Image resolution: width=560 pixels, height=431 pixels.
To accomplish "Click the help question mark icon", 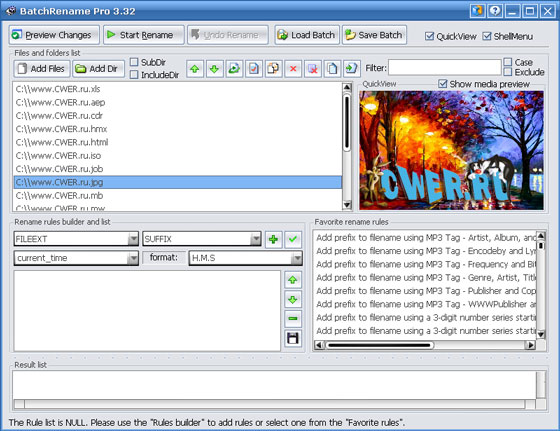I will pyautogui.click(x=495, y=11).
